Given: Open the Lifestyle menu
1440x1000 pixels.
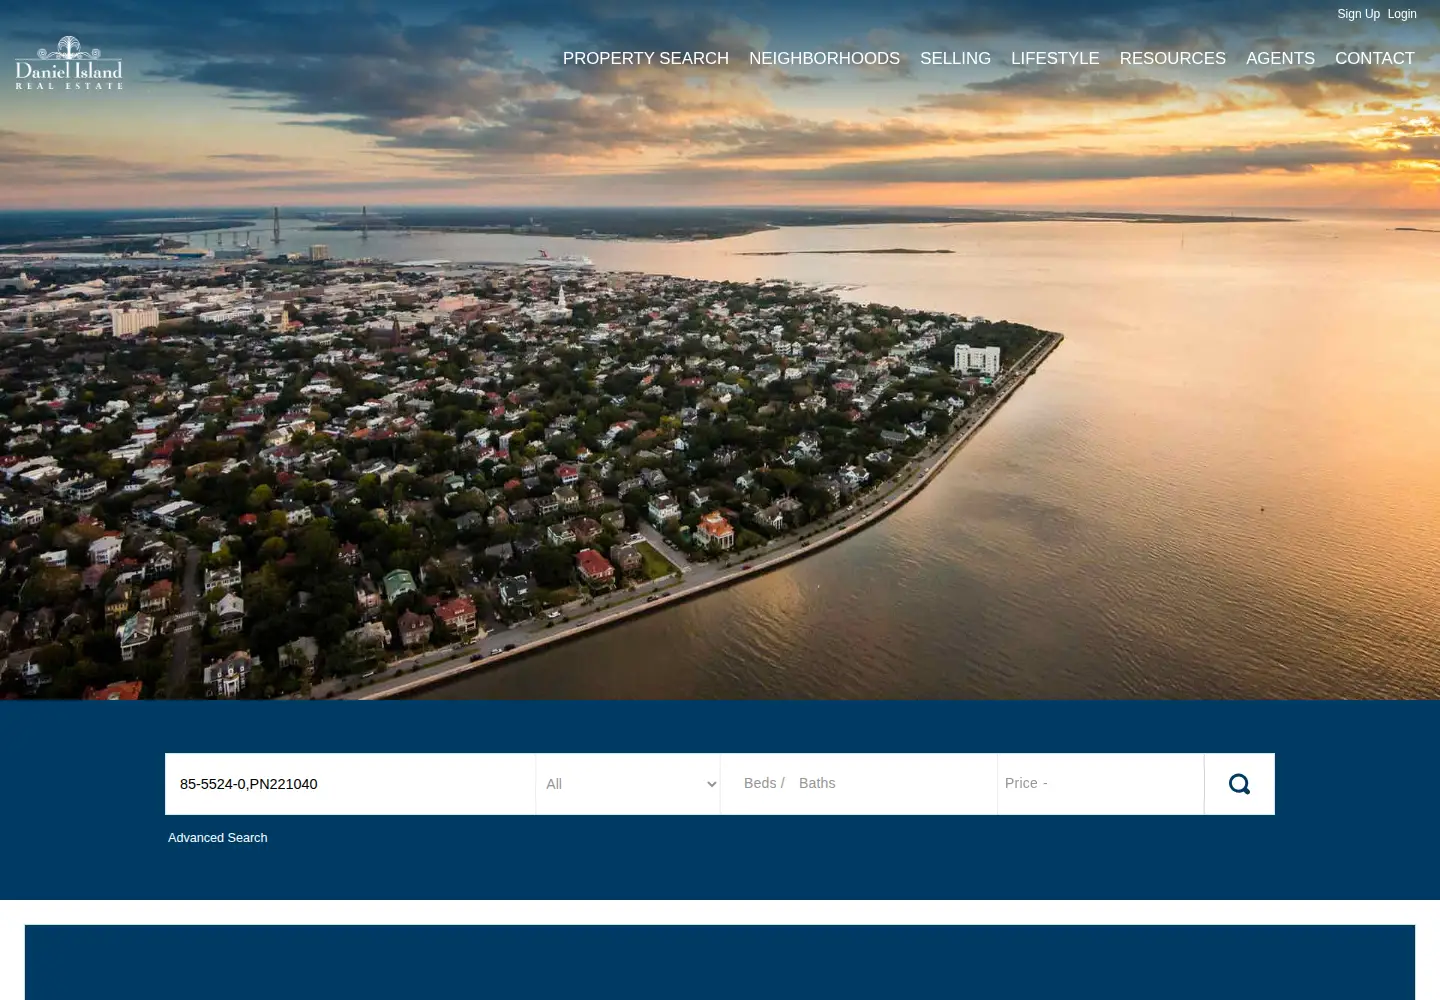Looking at the screenshot, I should [x=1055, y=59].
